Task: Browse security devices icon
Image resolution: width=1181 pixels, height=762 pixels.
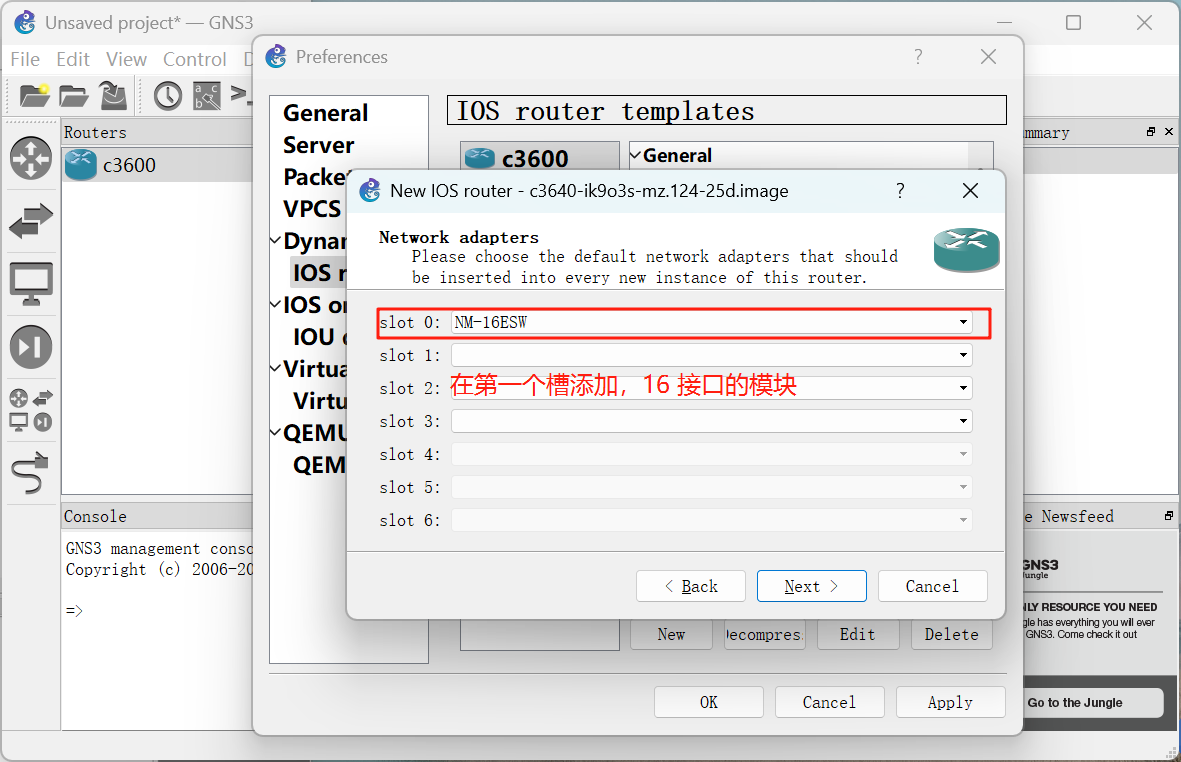Action: coord(31,347)
